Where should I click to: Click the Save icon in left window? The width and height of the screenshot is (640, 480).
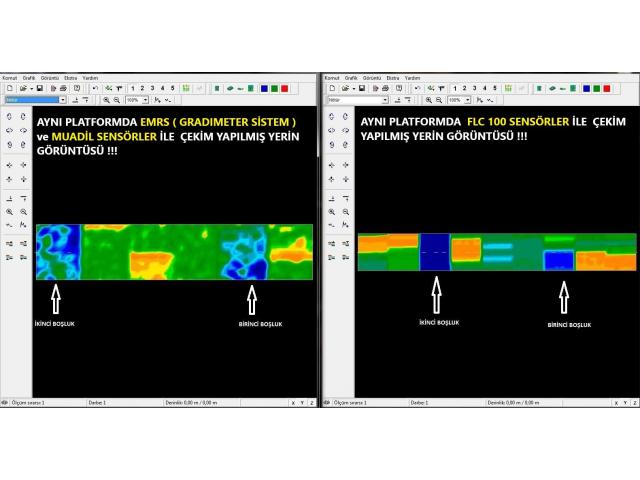click(x=38, y=88)
